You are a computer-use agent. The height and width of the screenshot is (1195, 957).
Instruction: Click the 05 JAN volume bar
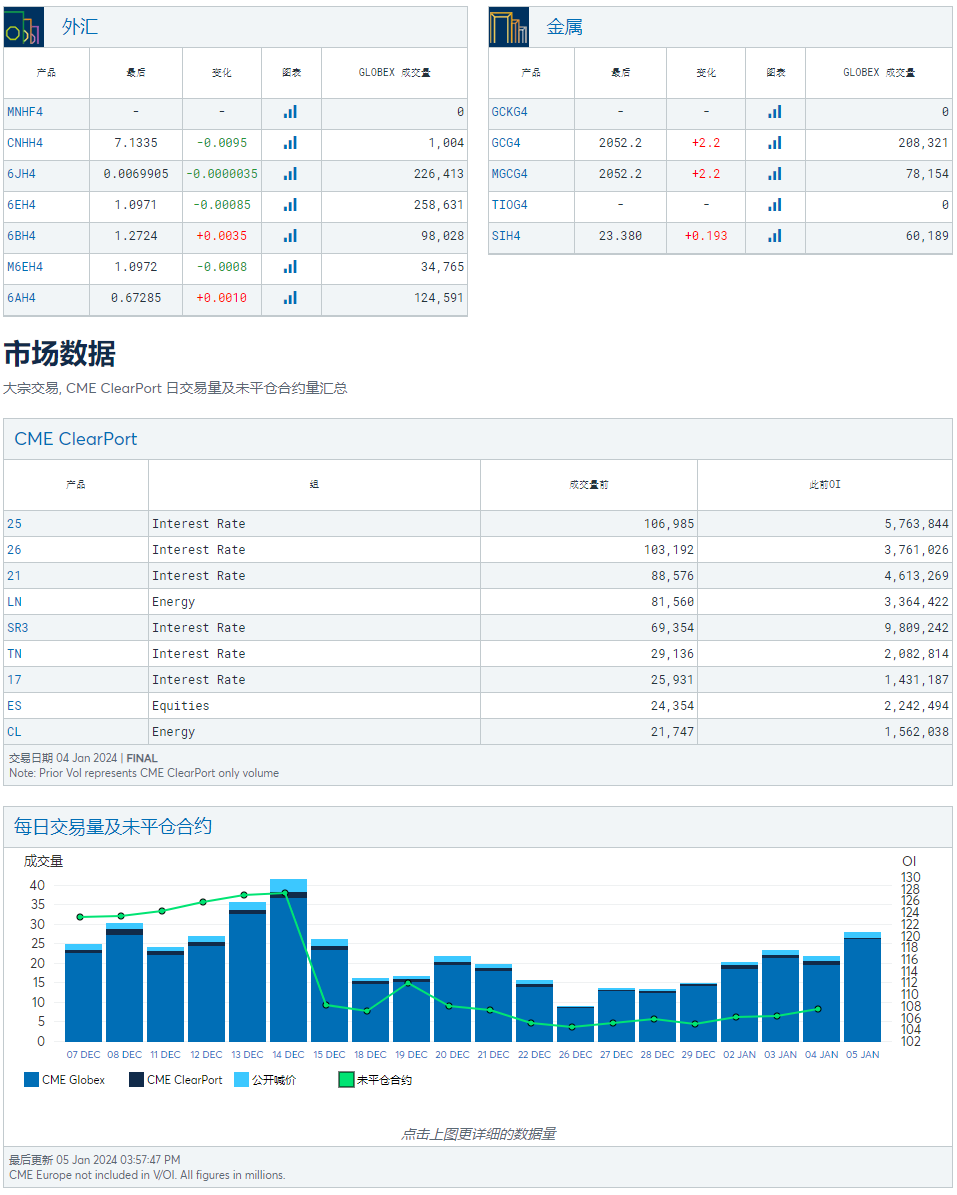863,987
